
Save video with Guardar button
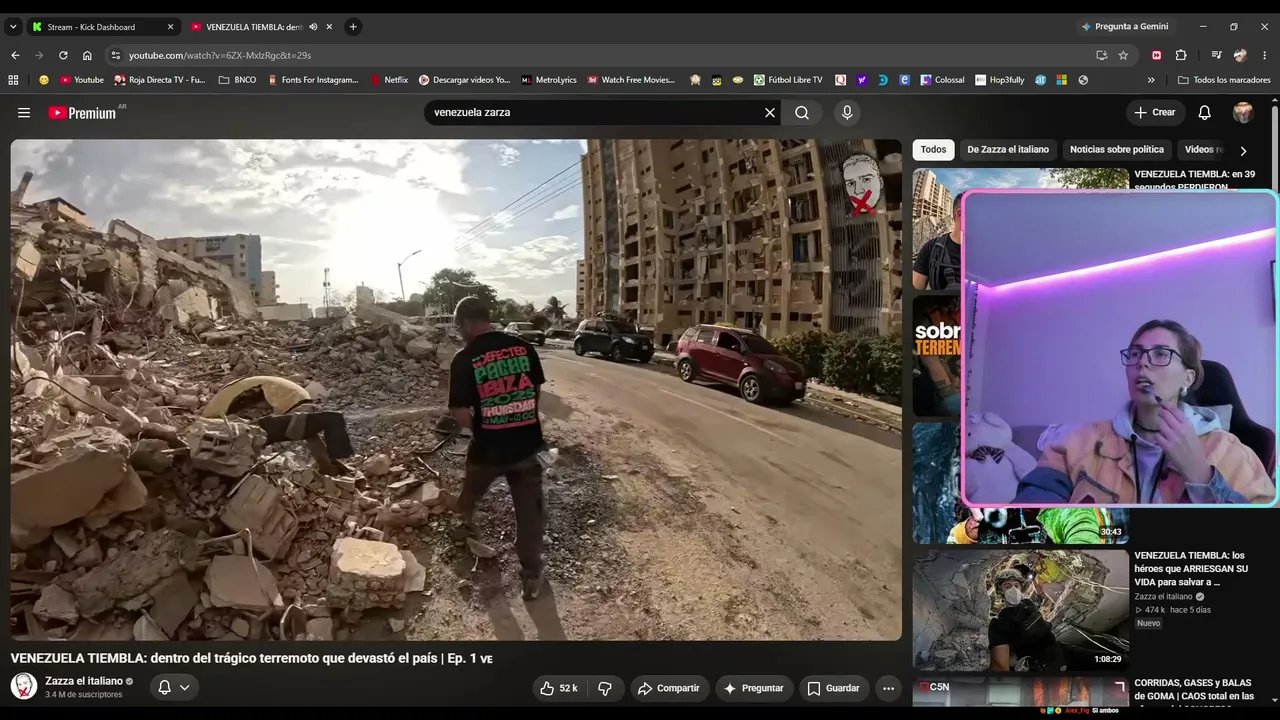pyautogui.click(x=834, y=688)
